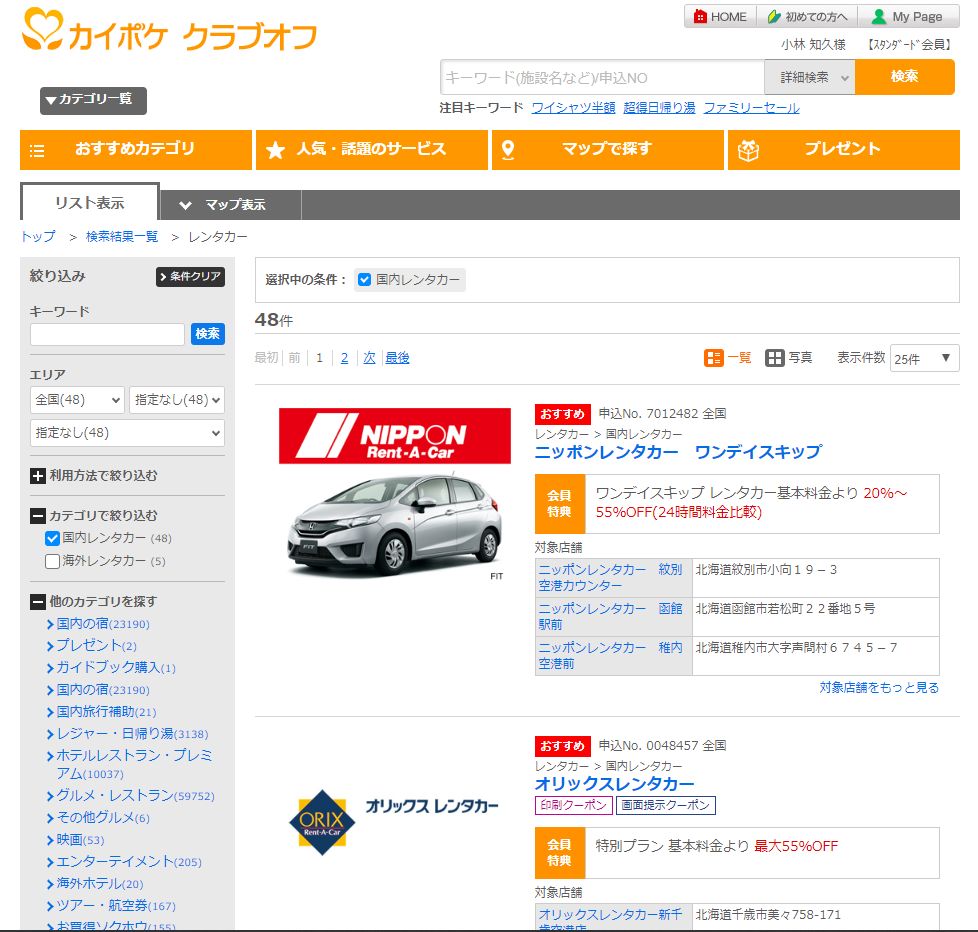Click the orange 検索 button in header
This screenshot has width=978, height=932.
pyautogui.click(x=904, y=77)
